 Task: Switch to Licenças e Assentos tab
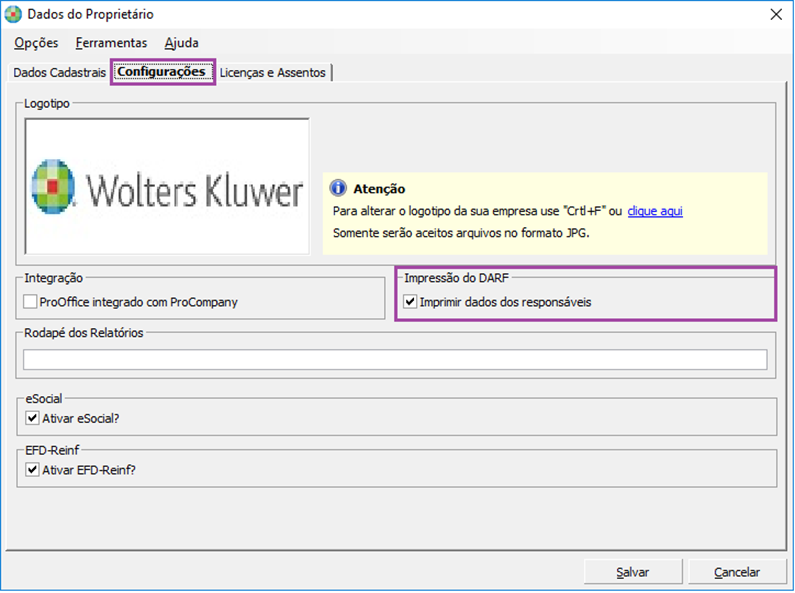click(x=272, y=72)
